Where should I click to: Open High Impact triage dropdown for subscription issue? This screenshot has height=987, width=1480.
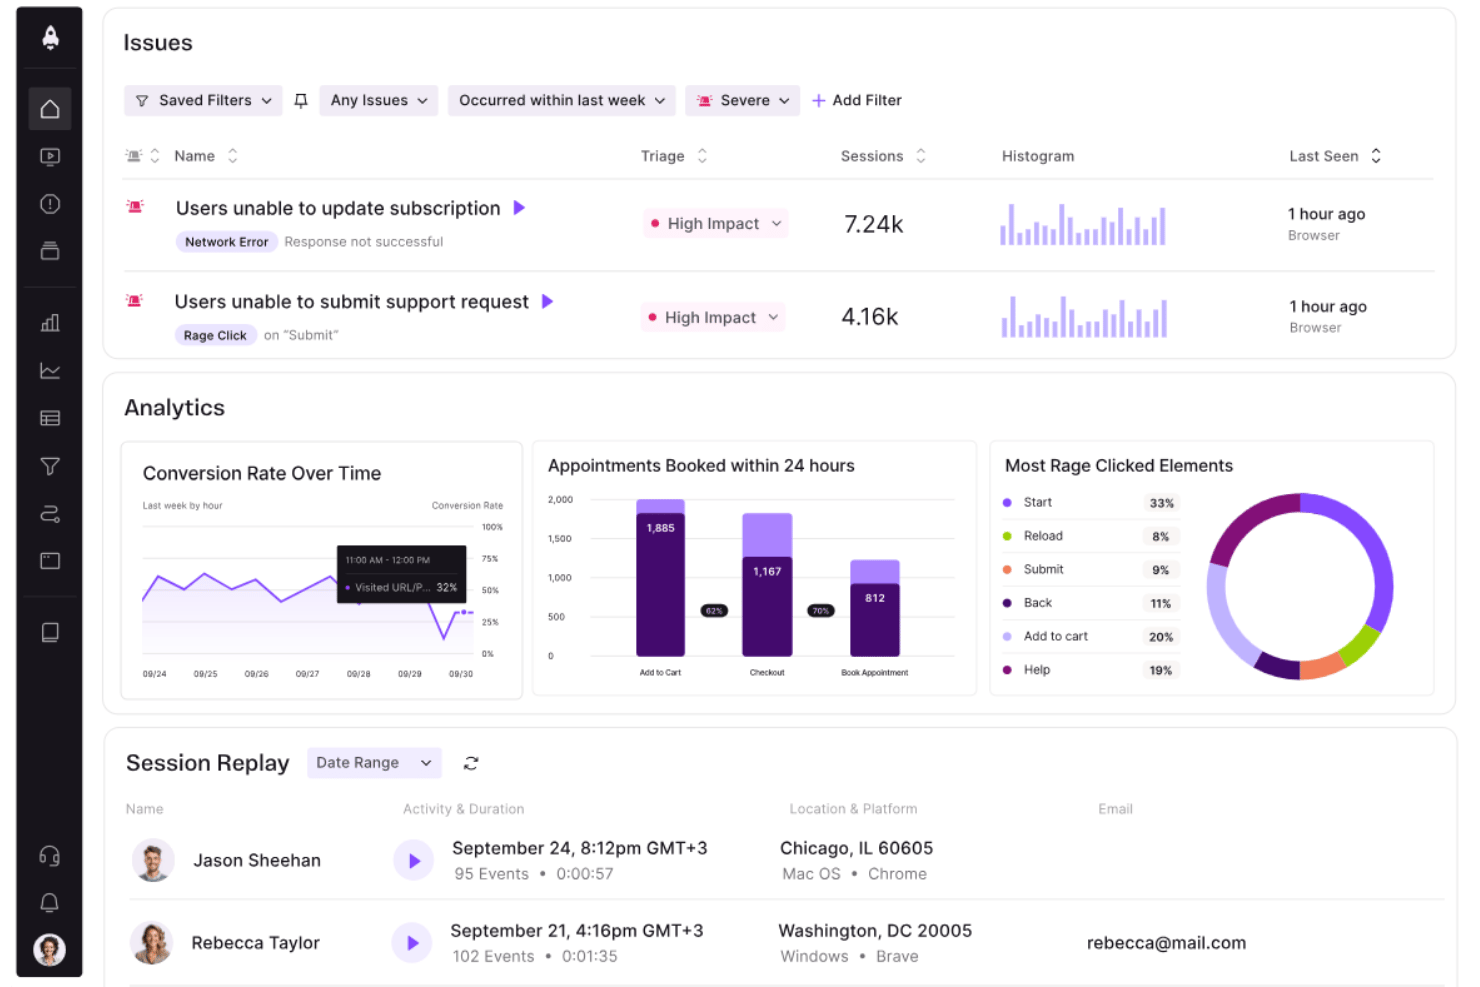(x=716, y=224)
